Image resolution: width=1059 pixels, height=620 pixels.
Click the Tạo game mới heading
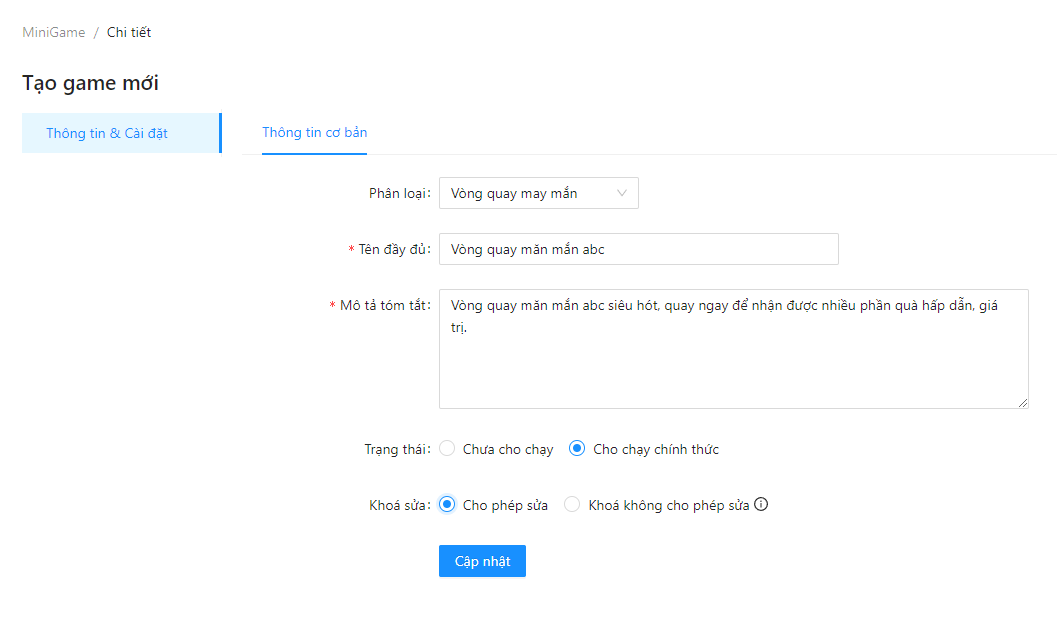(x=90, y=83)
